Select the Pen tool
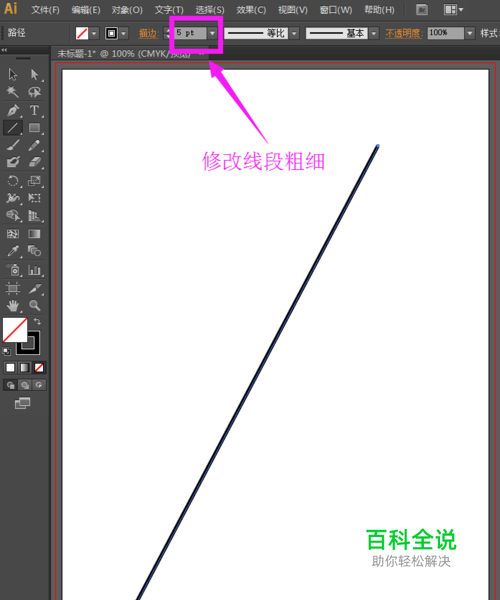Viewport: 500px width, 600px height. click(13, 110)
